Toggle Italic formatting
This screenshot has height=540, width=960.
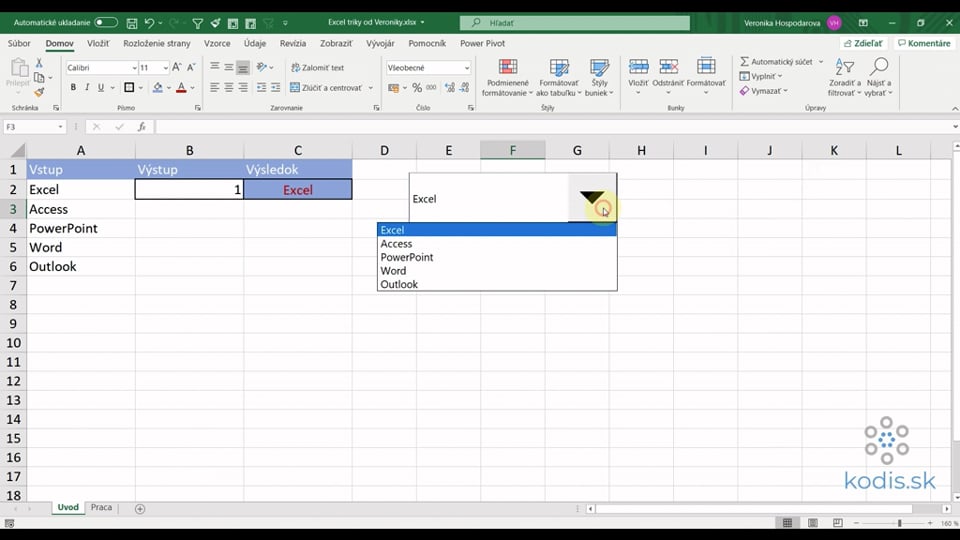[87, 88]
